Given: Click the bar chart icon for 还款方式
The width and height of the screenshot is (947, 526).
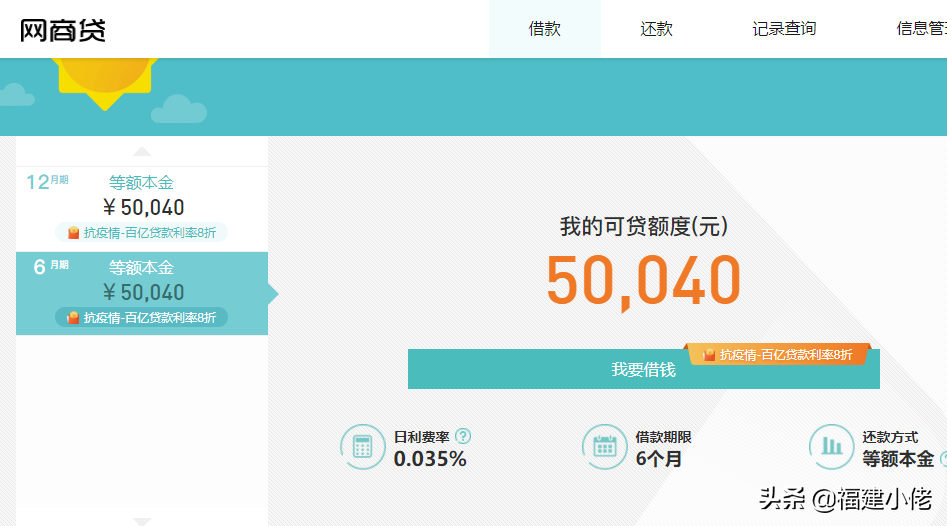Looking at the screenshot, I should point(832,447).
